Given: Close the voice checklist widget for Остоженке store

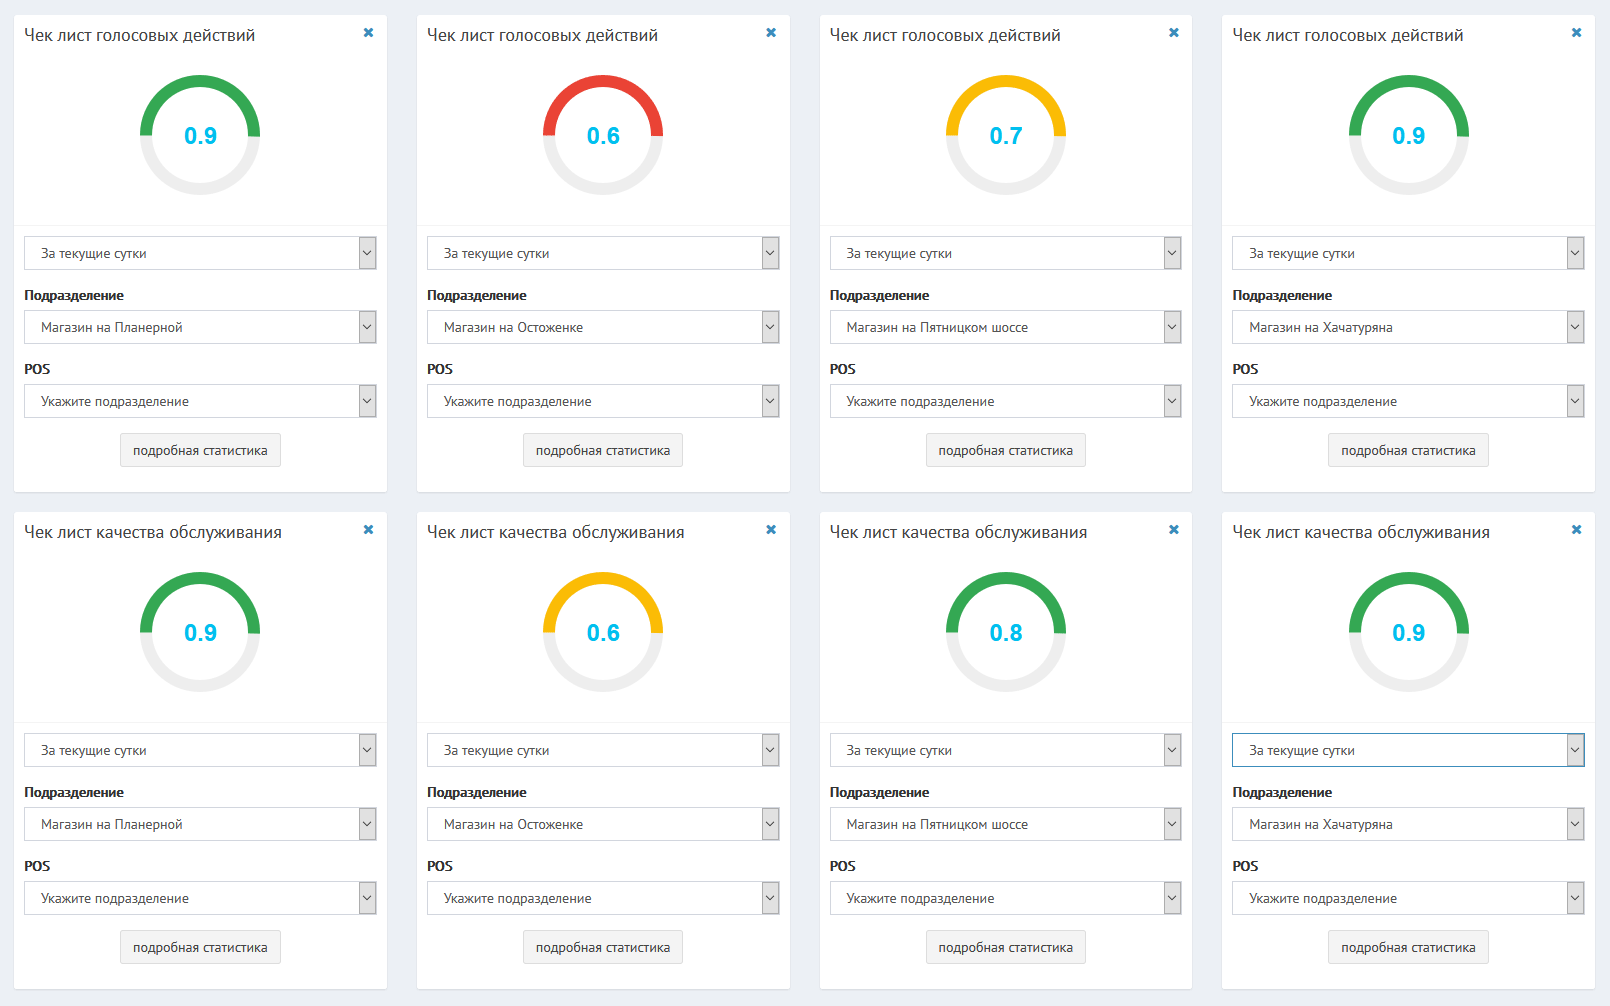Looking at the screenshot, I should (771, 33).
